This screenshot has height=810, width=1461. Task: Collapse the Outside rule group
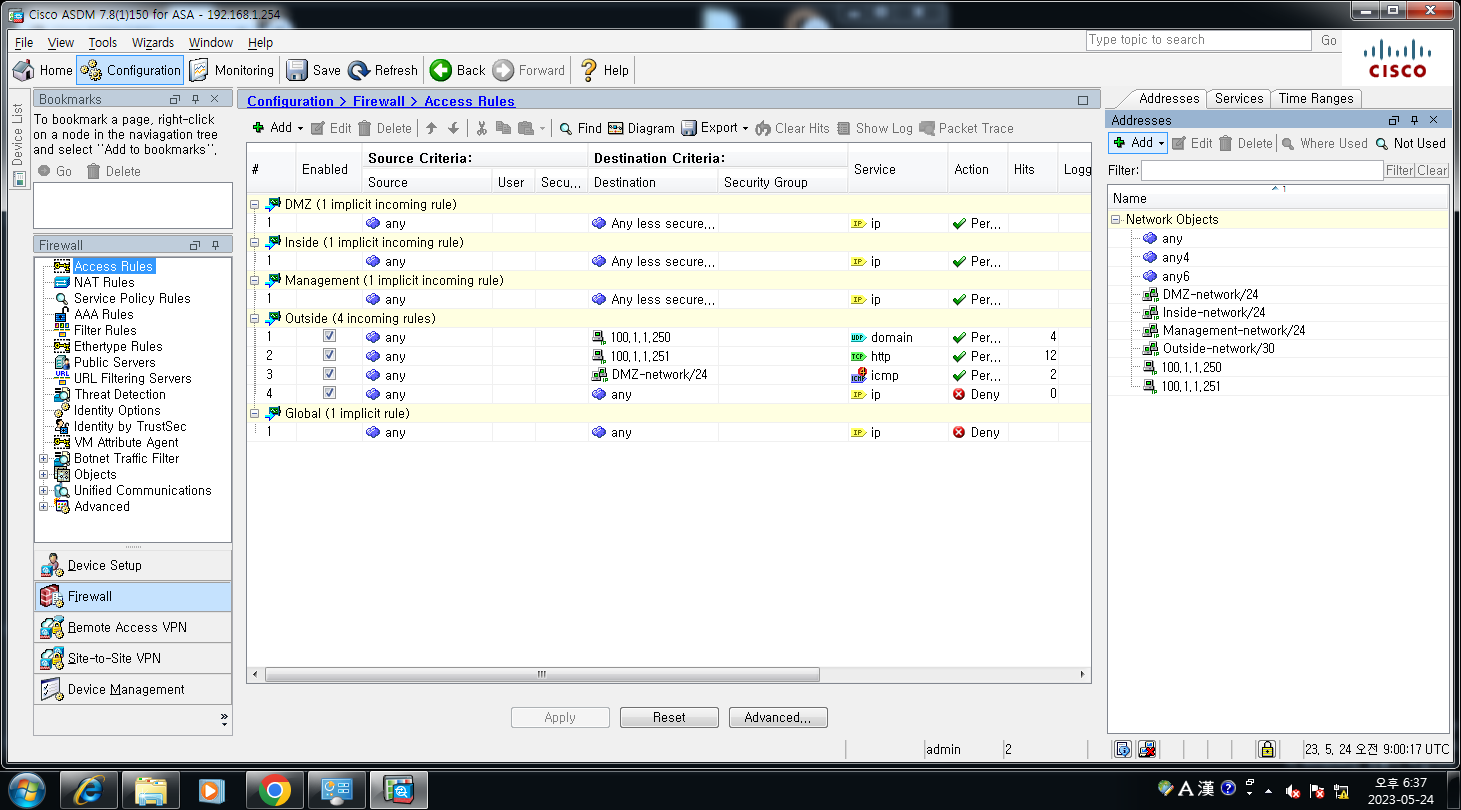coord(255,318)
